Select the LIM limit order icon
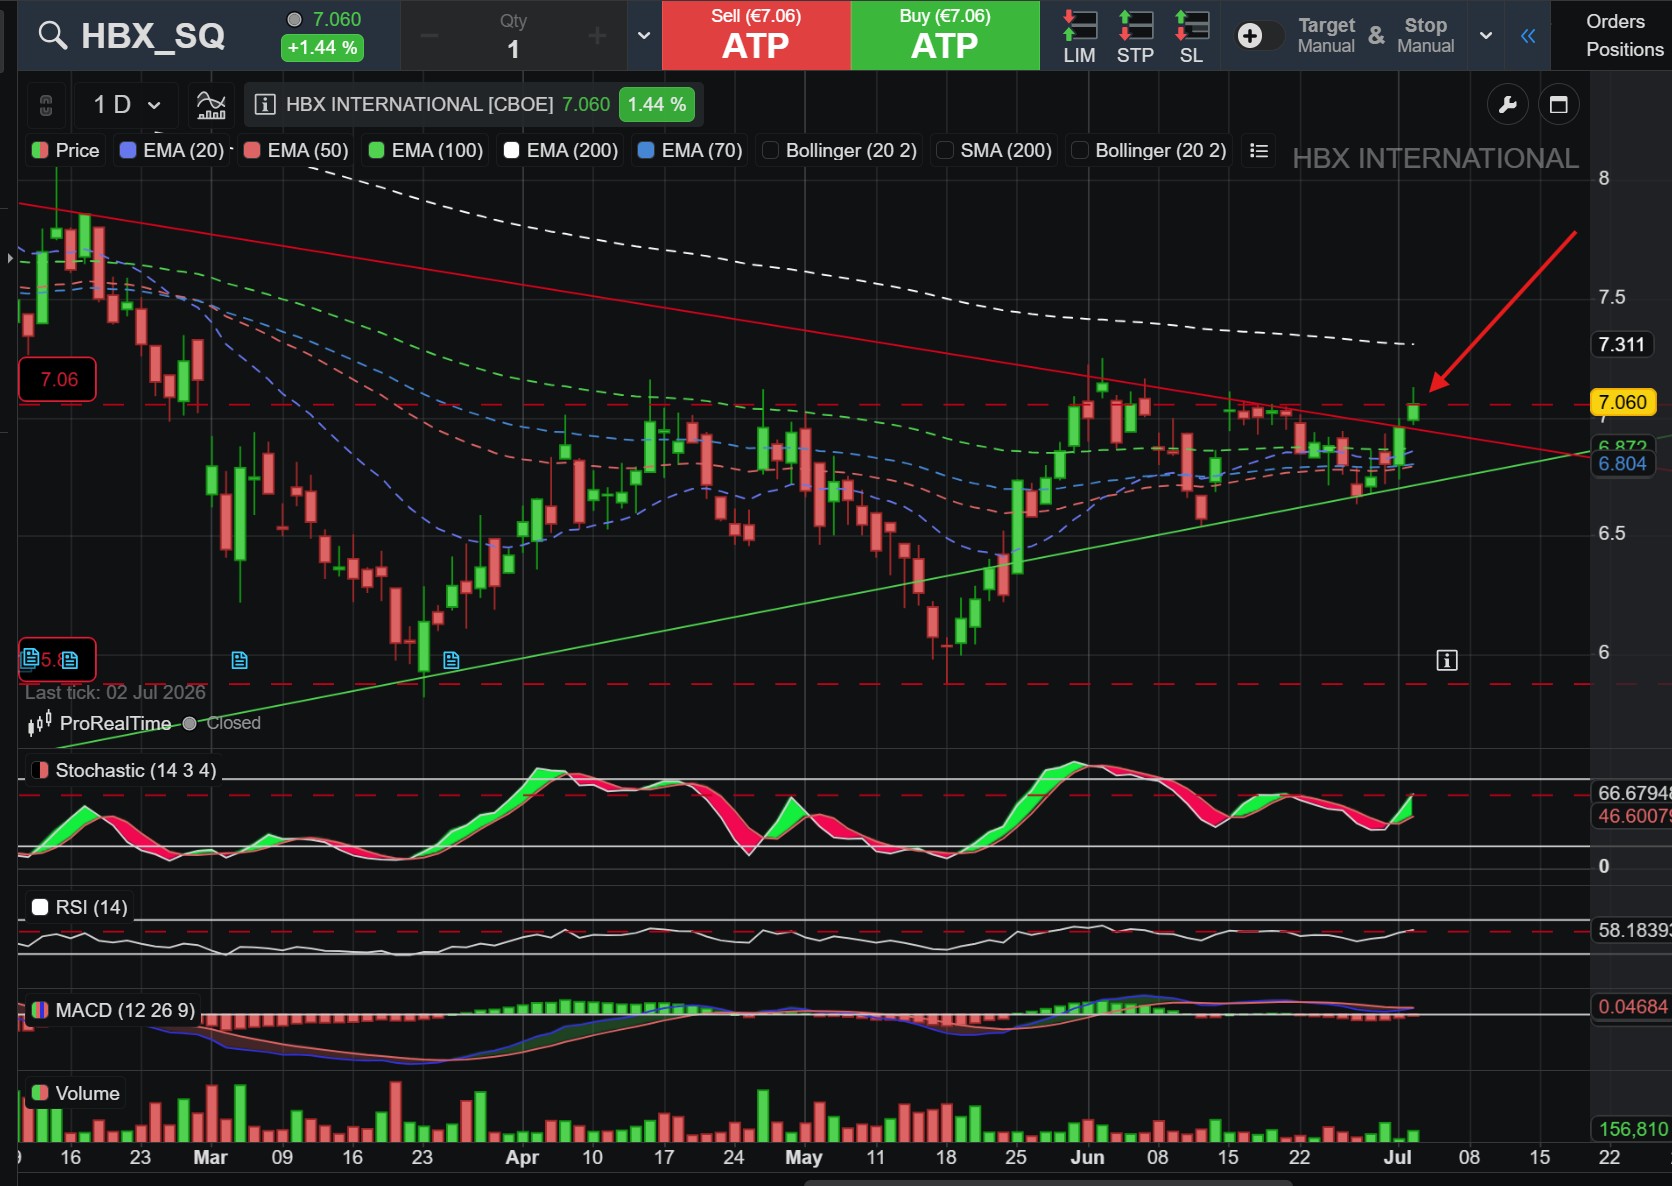The height and width of the screenshot is (1186, 1672). point(1079,36)
